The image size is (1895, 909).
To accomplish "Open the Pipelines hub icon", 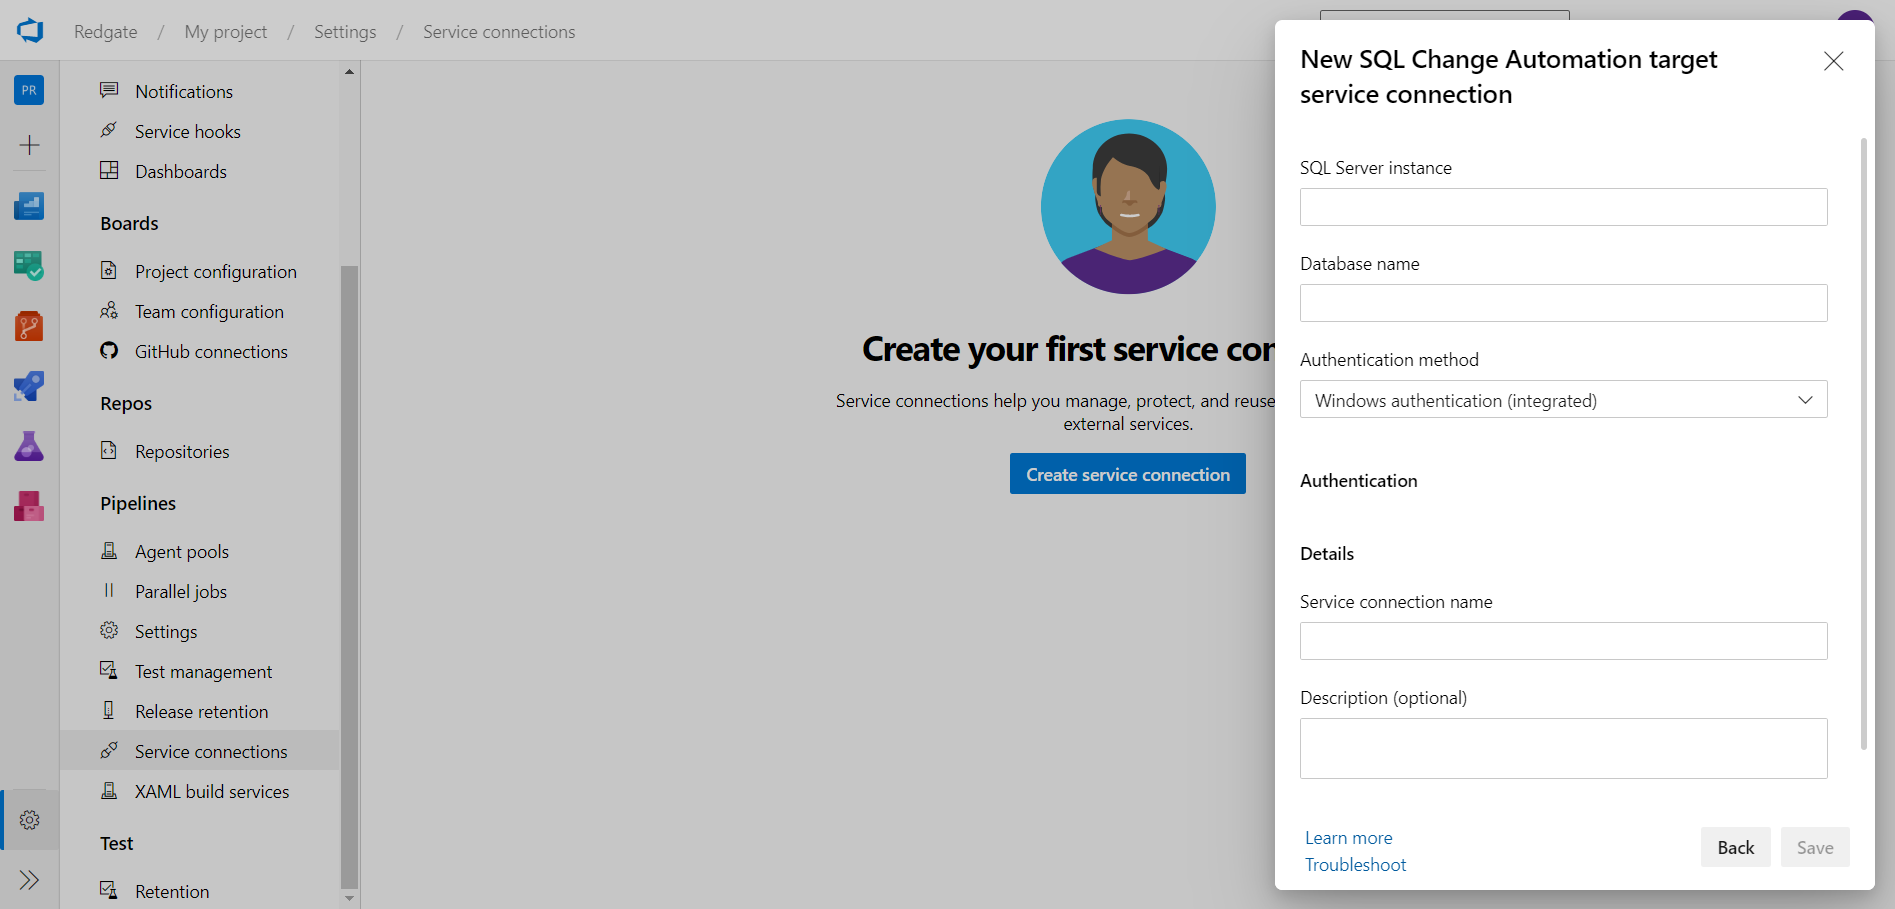I will pyautogui.click(x=29, y=386).
